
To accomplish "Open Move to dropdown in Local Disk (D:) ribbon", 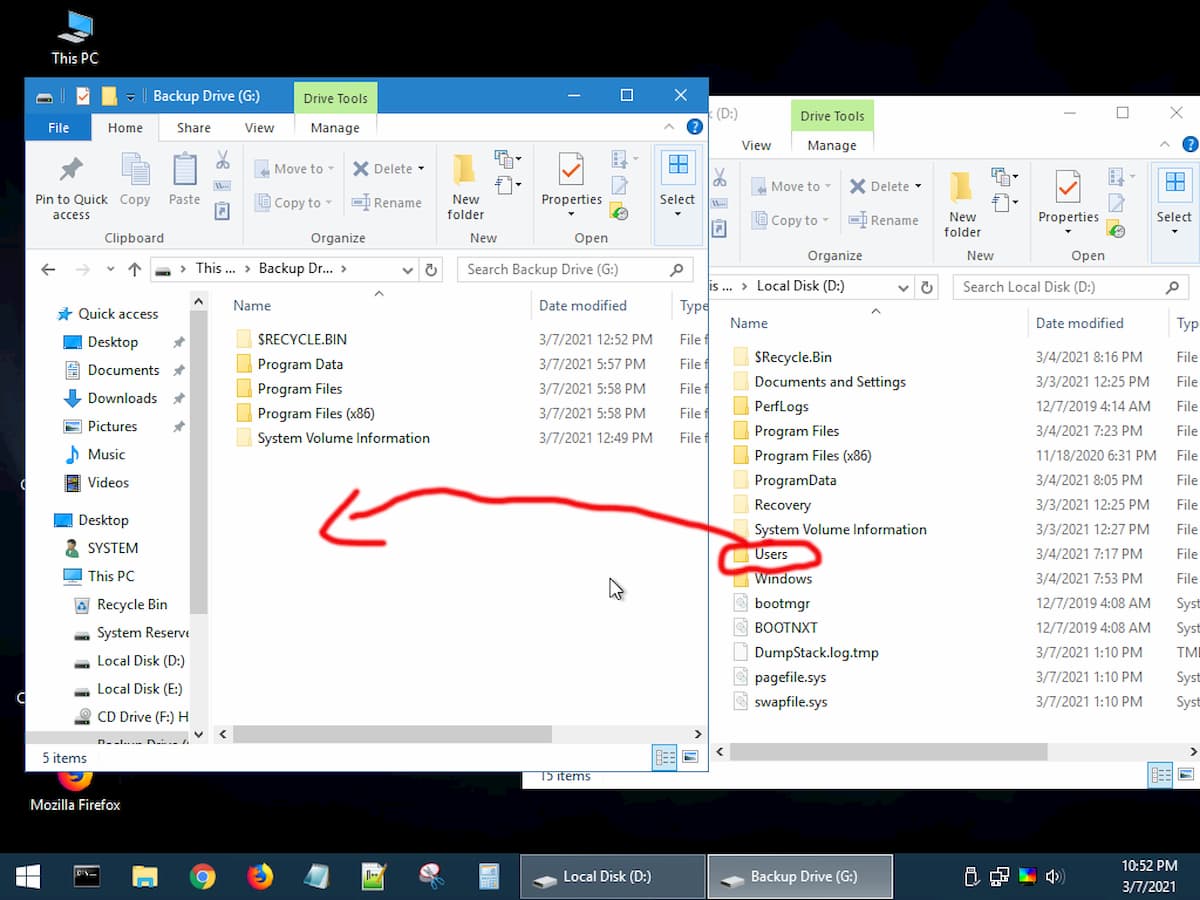I will [x=791, y=187].
